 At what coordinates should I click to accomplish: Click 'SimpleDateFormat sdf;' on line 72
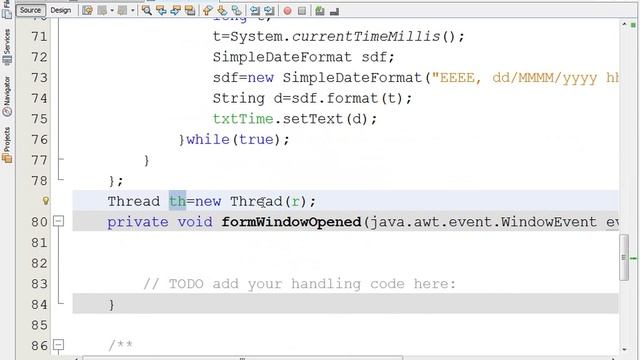(x=304, y=57)
